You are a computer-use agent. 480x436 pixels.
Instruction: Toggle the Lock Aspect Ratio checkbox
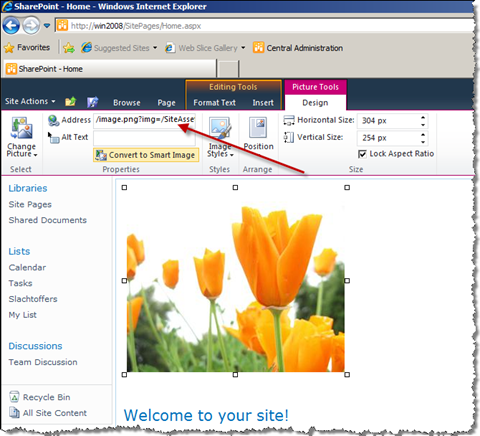point(362,154)
